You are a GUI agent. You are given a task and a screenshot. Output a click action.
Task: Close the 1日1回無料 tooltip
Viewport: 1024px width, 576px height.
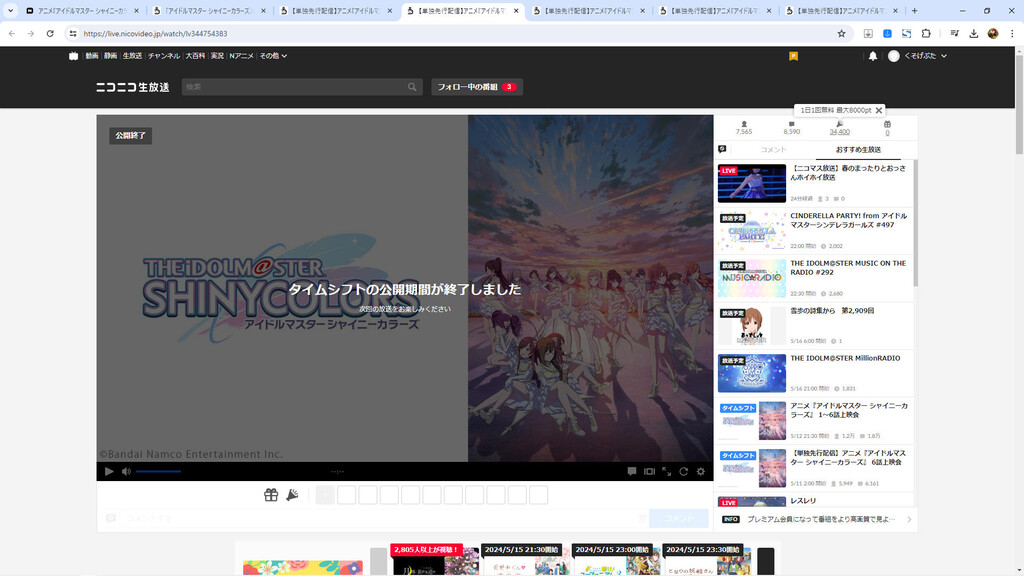(x=878, y=110)
